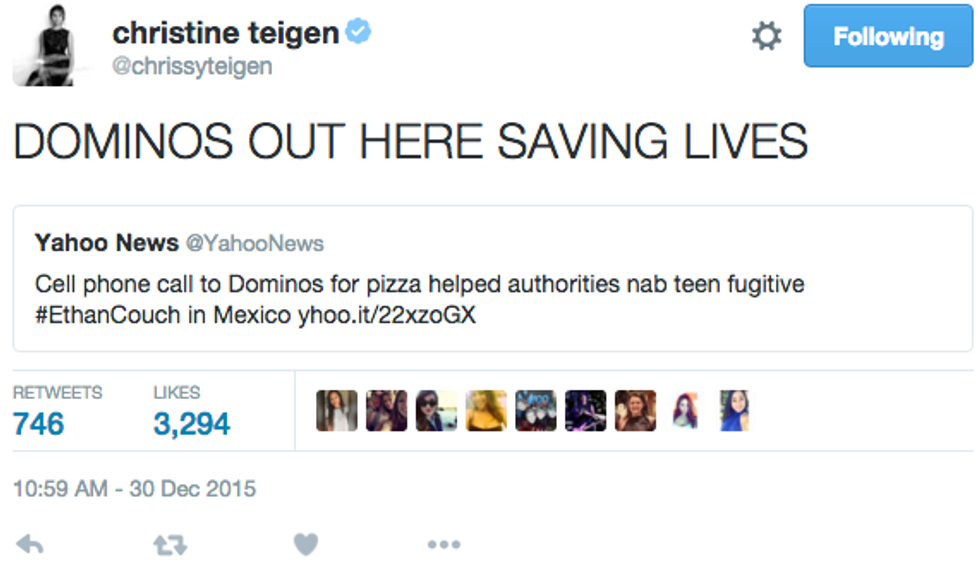The width and height of the screenshot is (980, 570).
Task: Open the christine teigen profile name link
Action: click(x=225, y=33)
